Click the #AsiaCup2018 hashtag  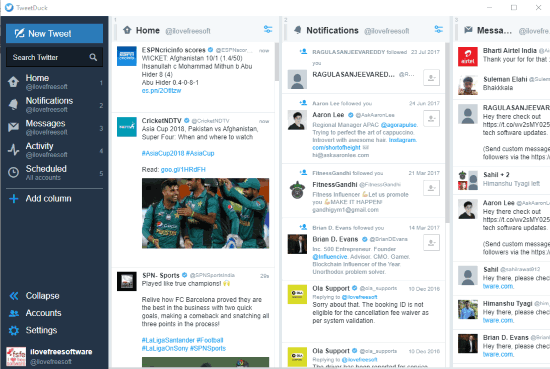[163, 153]
